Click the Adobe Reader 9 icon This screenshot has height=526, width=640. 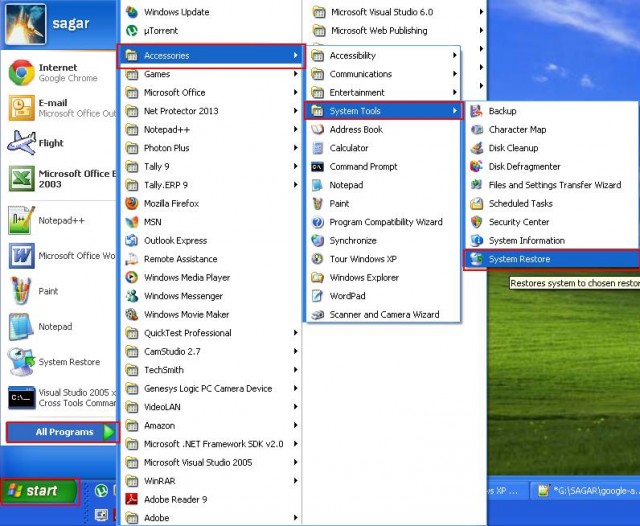pyautogui.click(x=132, y=499)
